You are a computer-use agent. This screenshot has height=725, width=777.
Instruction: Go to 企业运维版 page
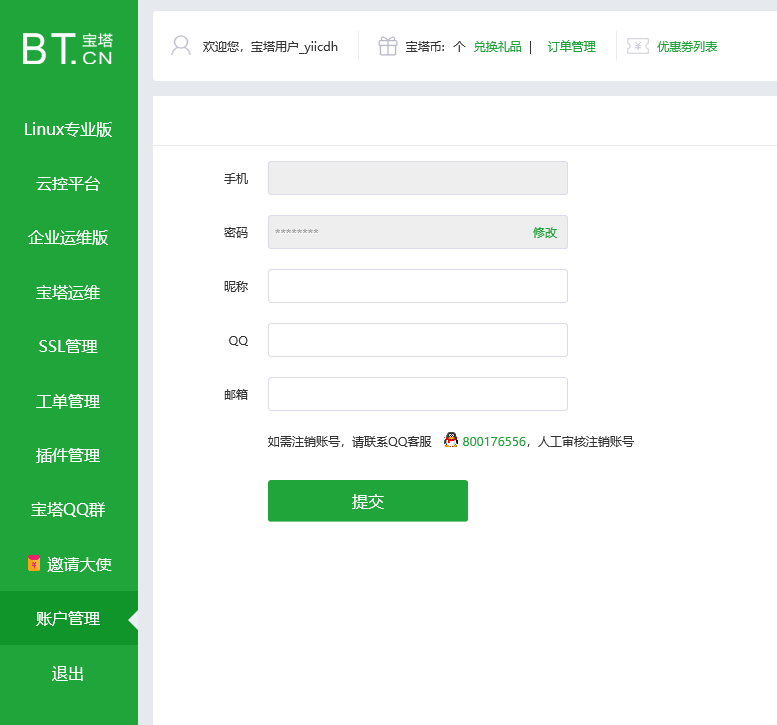tap(68, 238)
